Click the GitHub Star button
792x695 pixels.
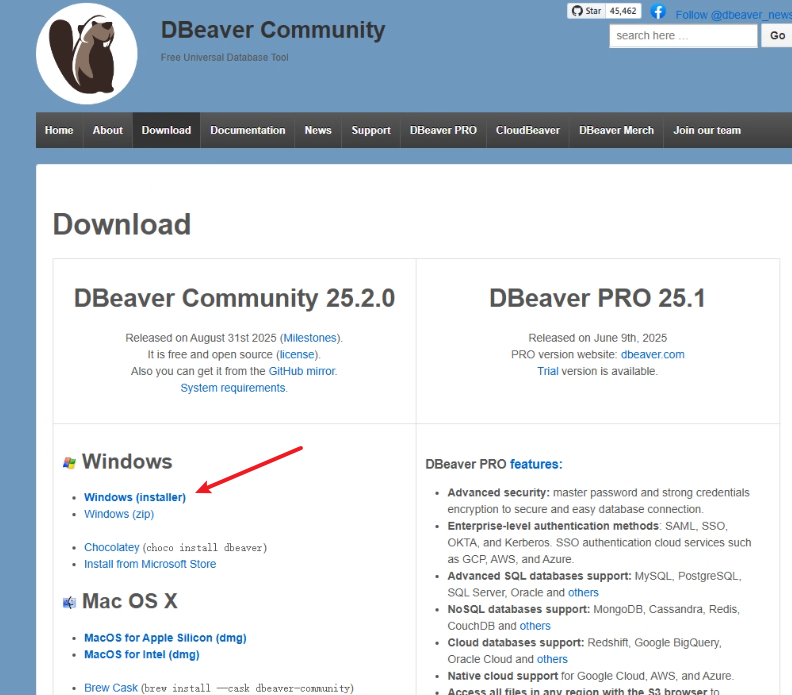click(x=586, y=11)
